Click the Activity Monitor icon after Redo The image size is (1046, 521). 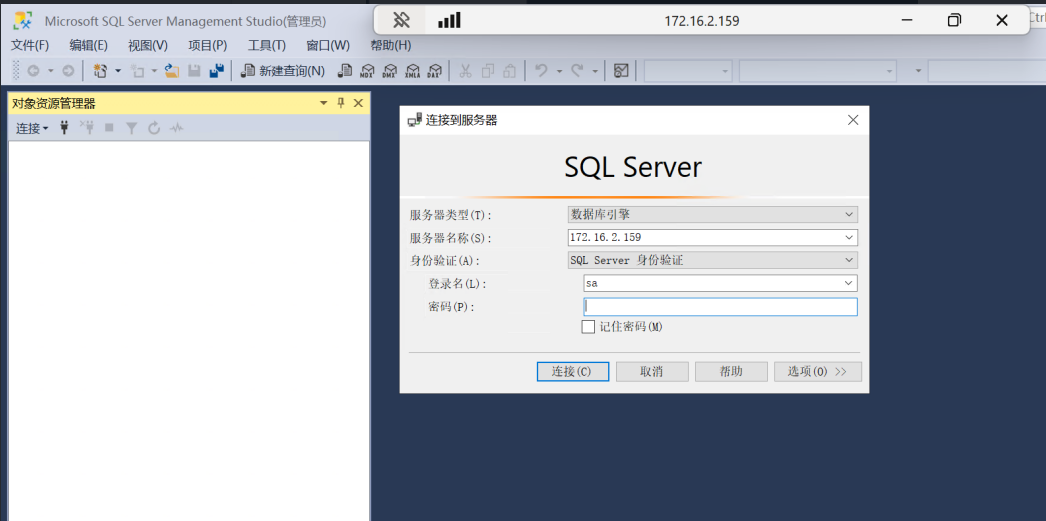(621, 71)
